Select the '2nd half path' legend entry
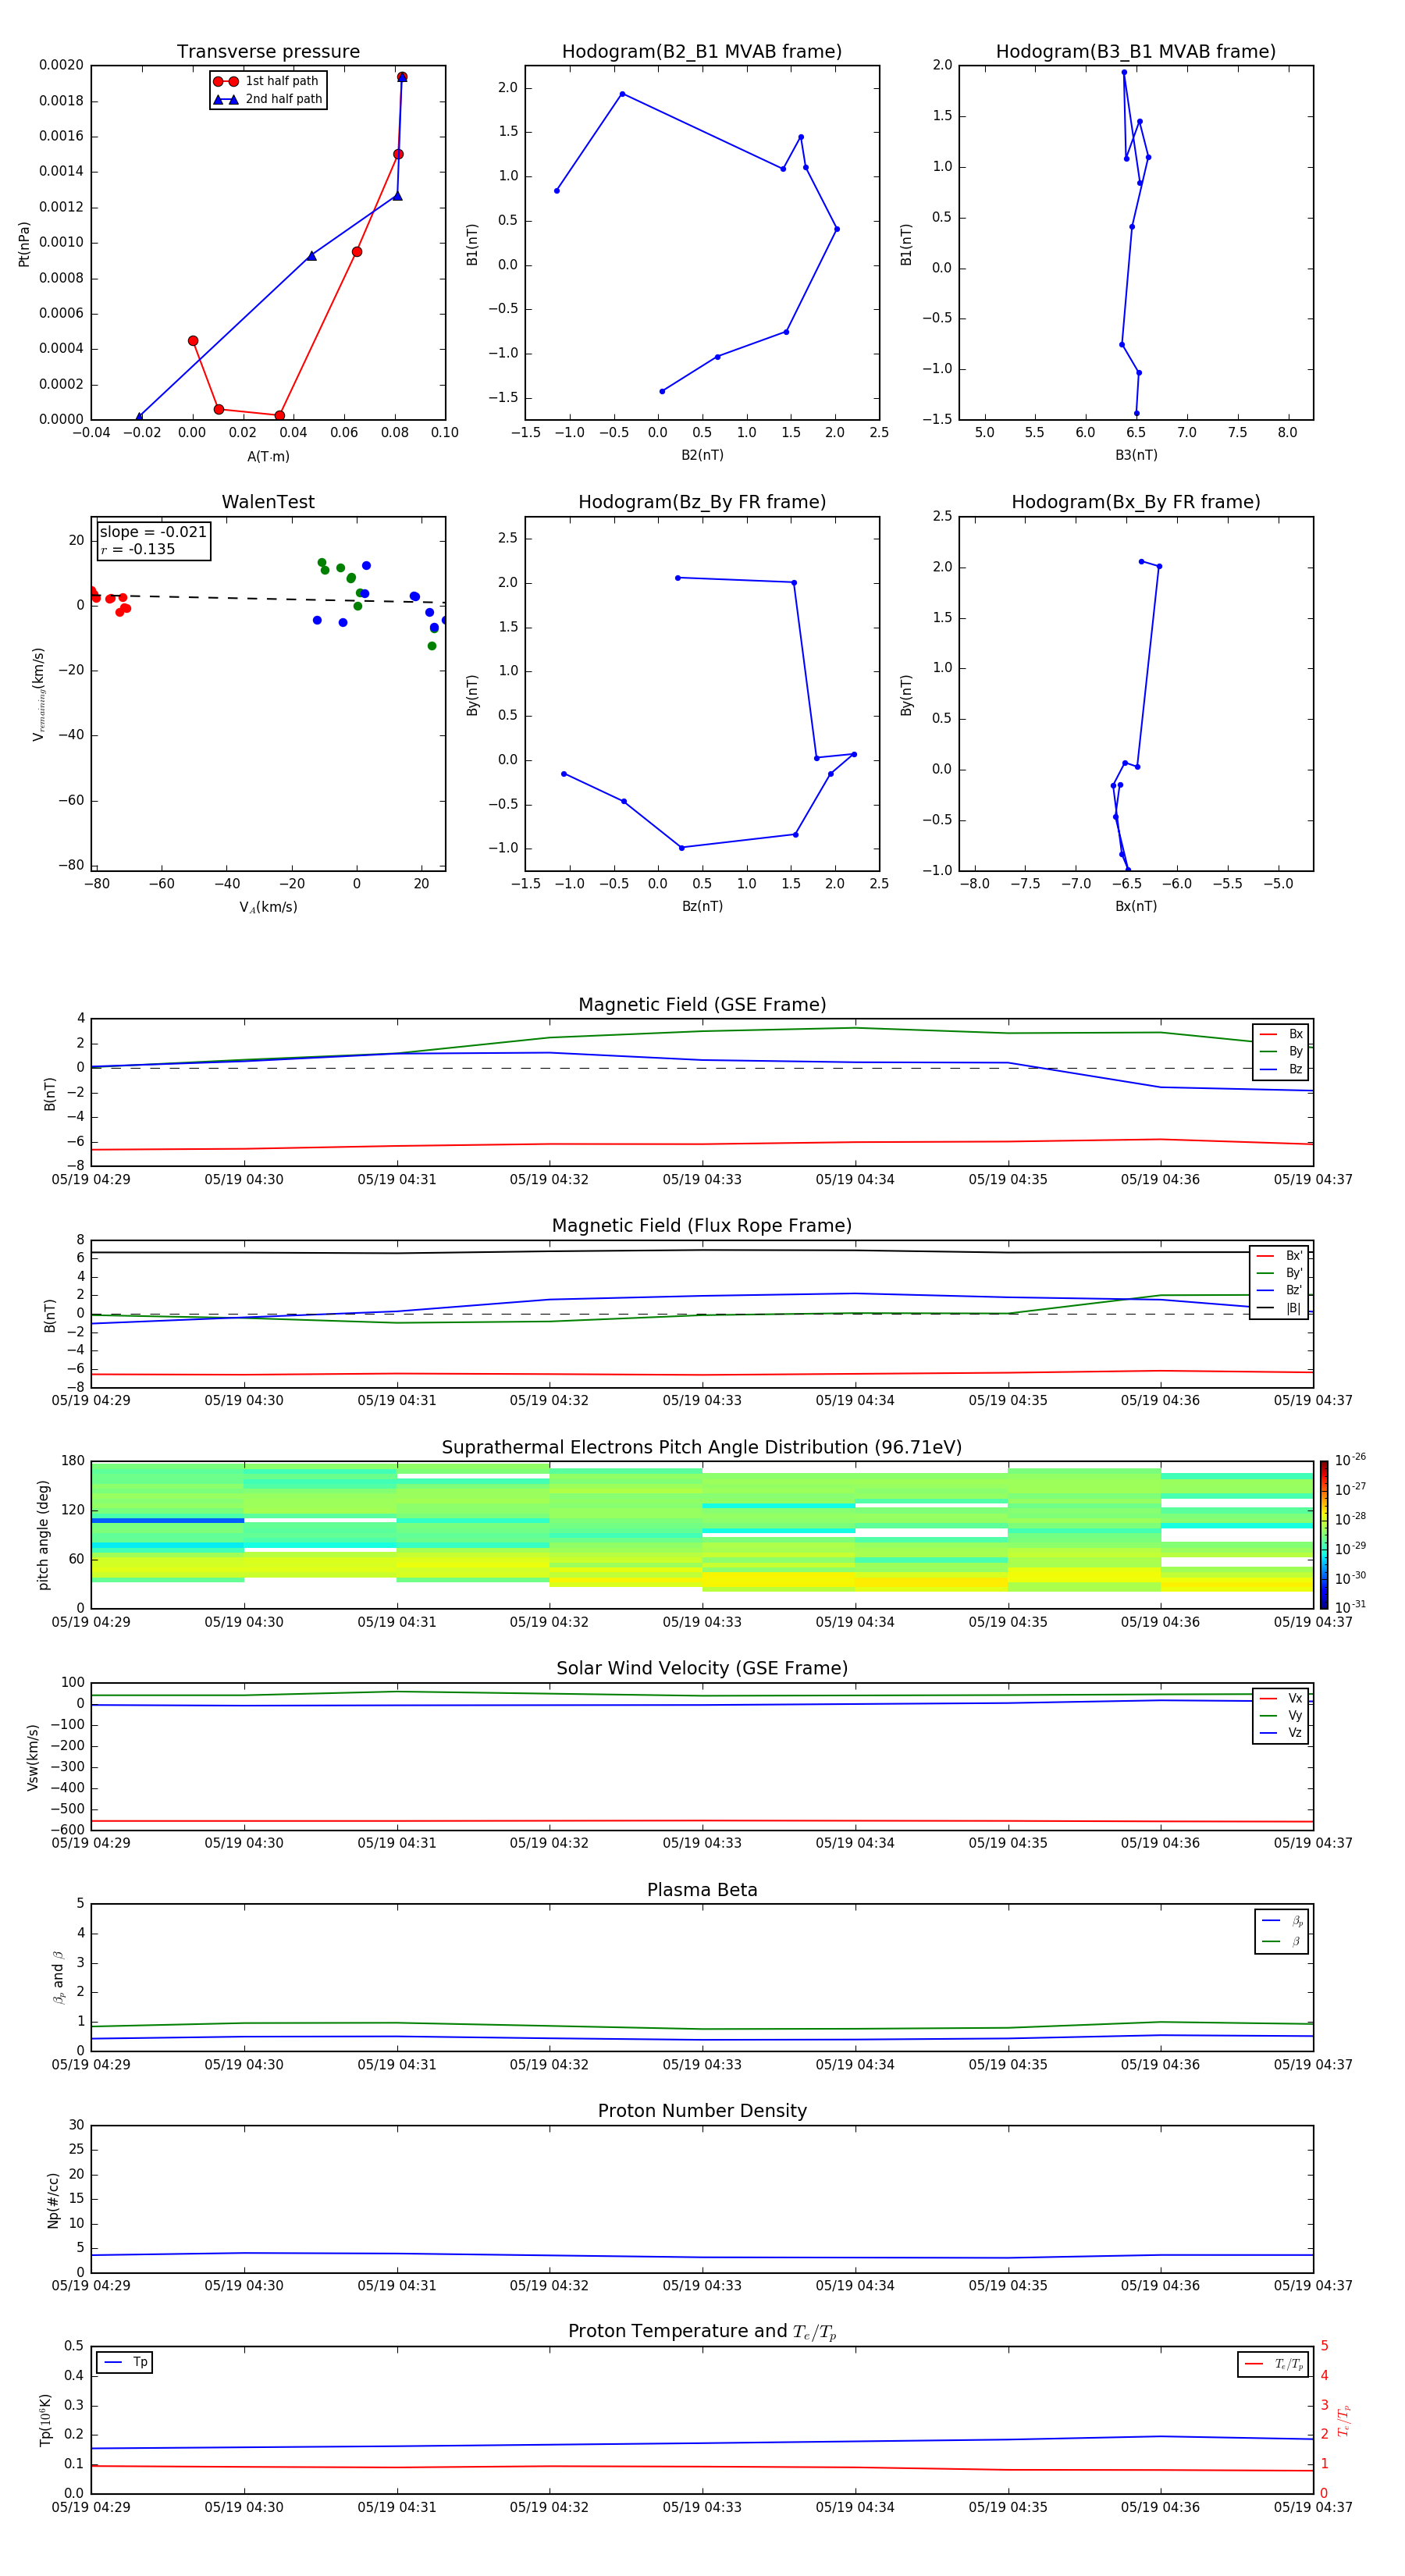 click(x=268, y=99)
